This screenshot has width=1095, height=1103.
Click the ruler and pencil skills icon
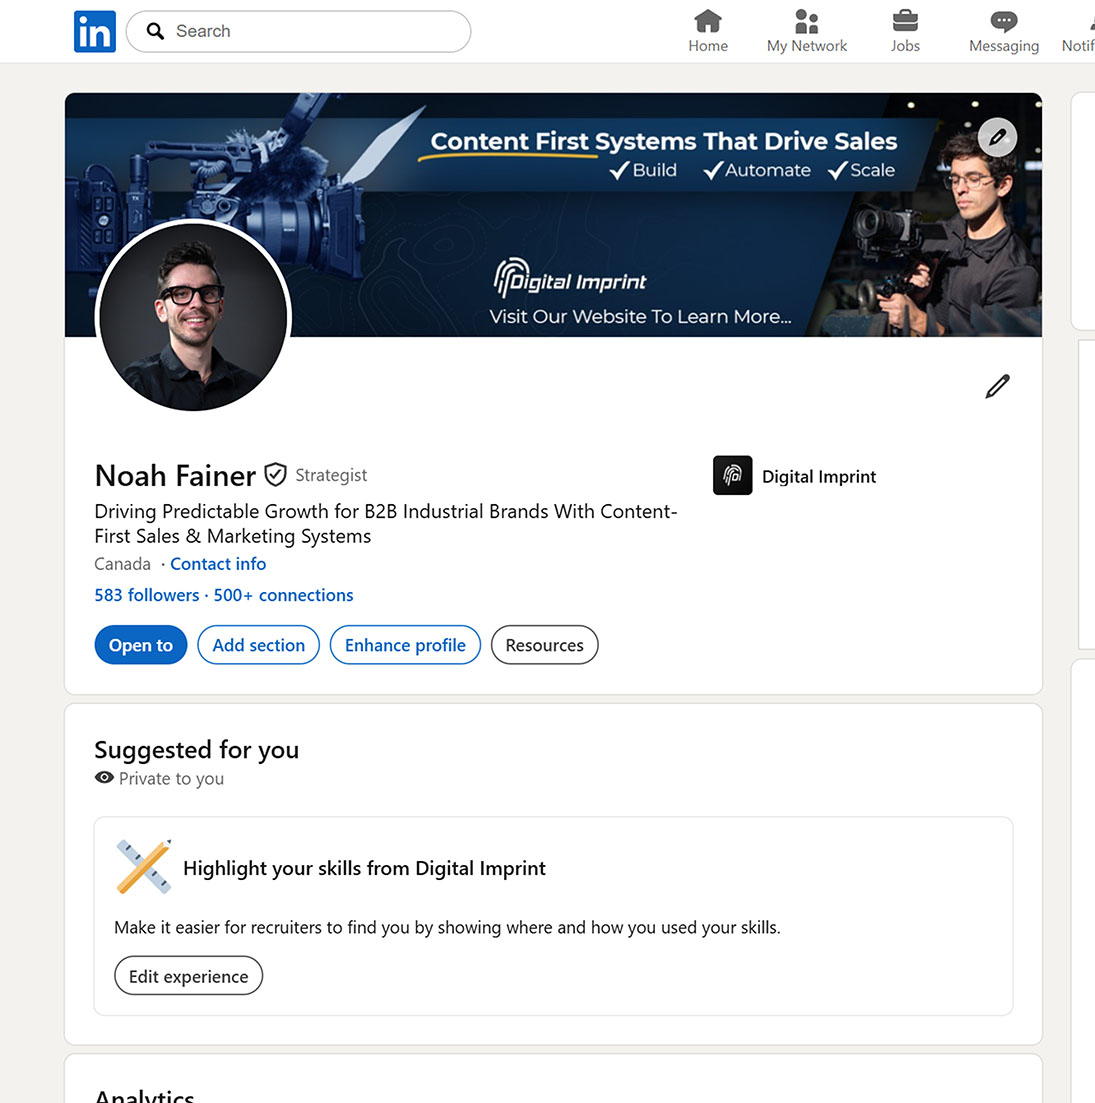(144, 867)
